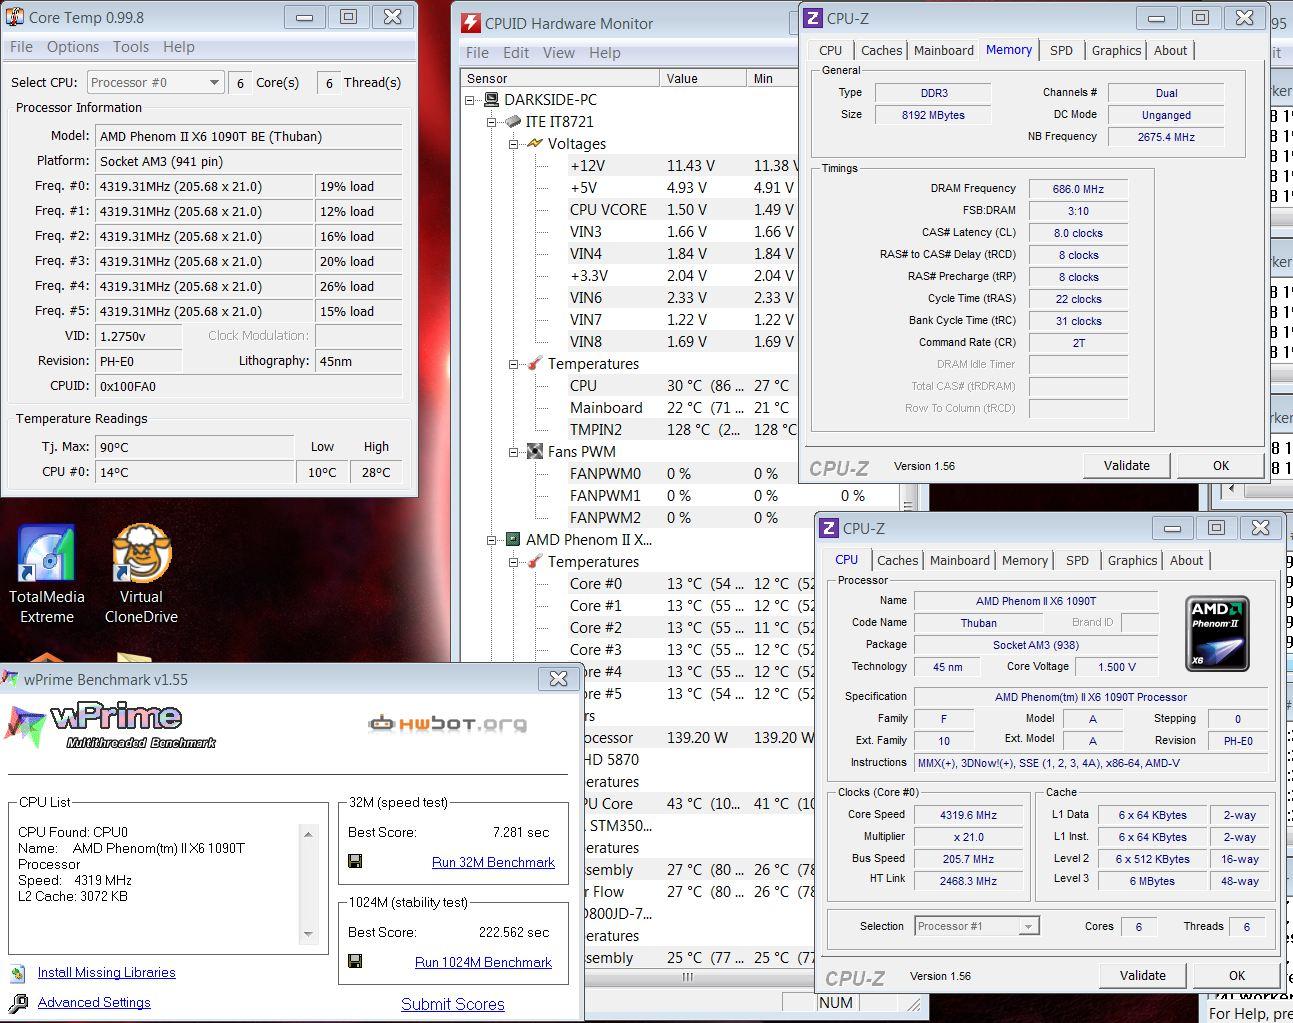The height and width of the screenshot is (1023, 1293).
Task: Click the AMD Phenom II logo in CPU-Z
Action: pyautogui.click(x=1217, y=632)
